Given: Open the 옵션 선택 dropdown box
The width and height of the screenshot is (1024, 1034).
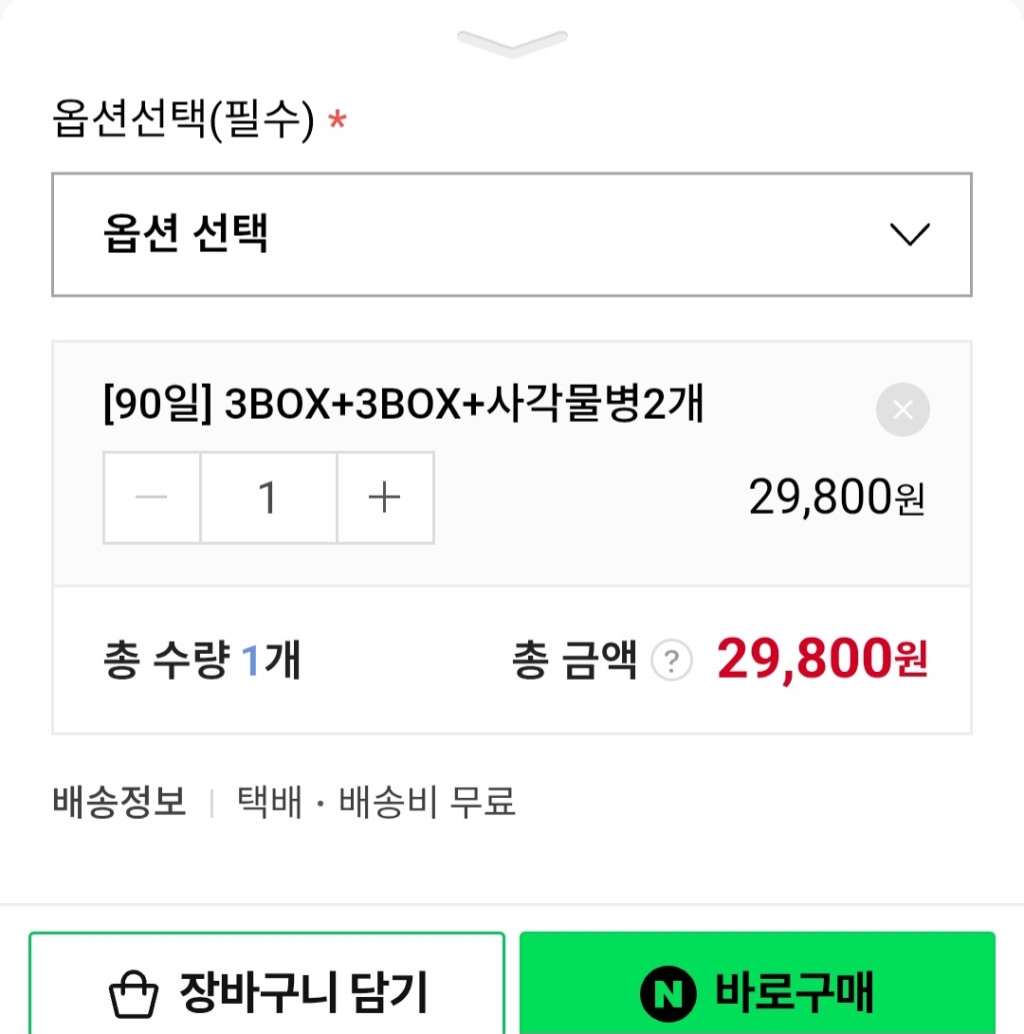Looking at the screenshot, I should pyautogui.click(x=480, y=235).
